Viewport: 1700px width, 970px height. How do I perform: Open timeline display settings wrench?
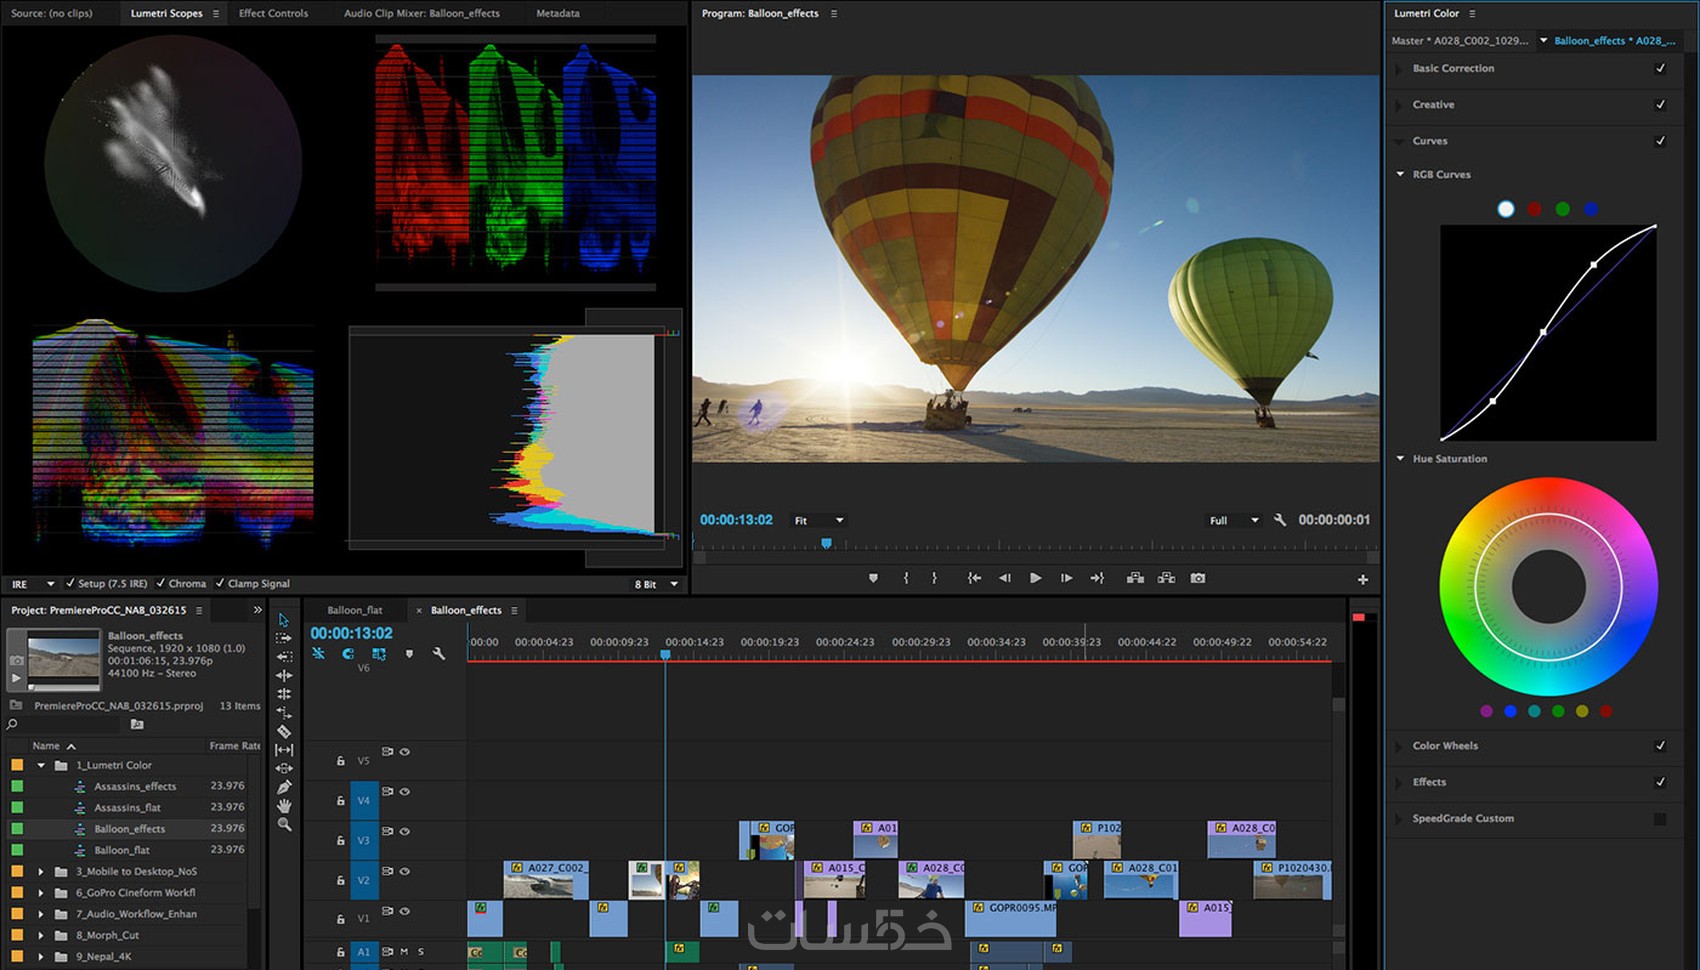pos(438,654)
